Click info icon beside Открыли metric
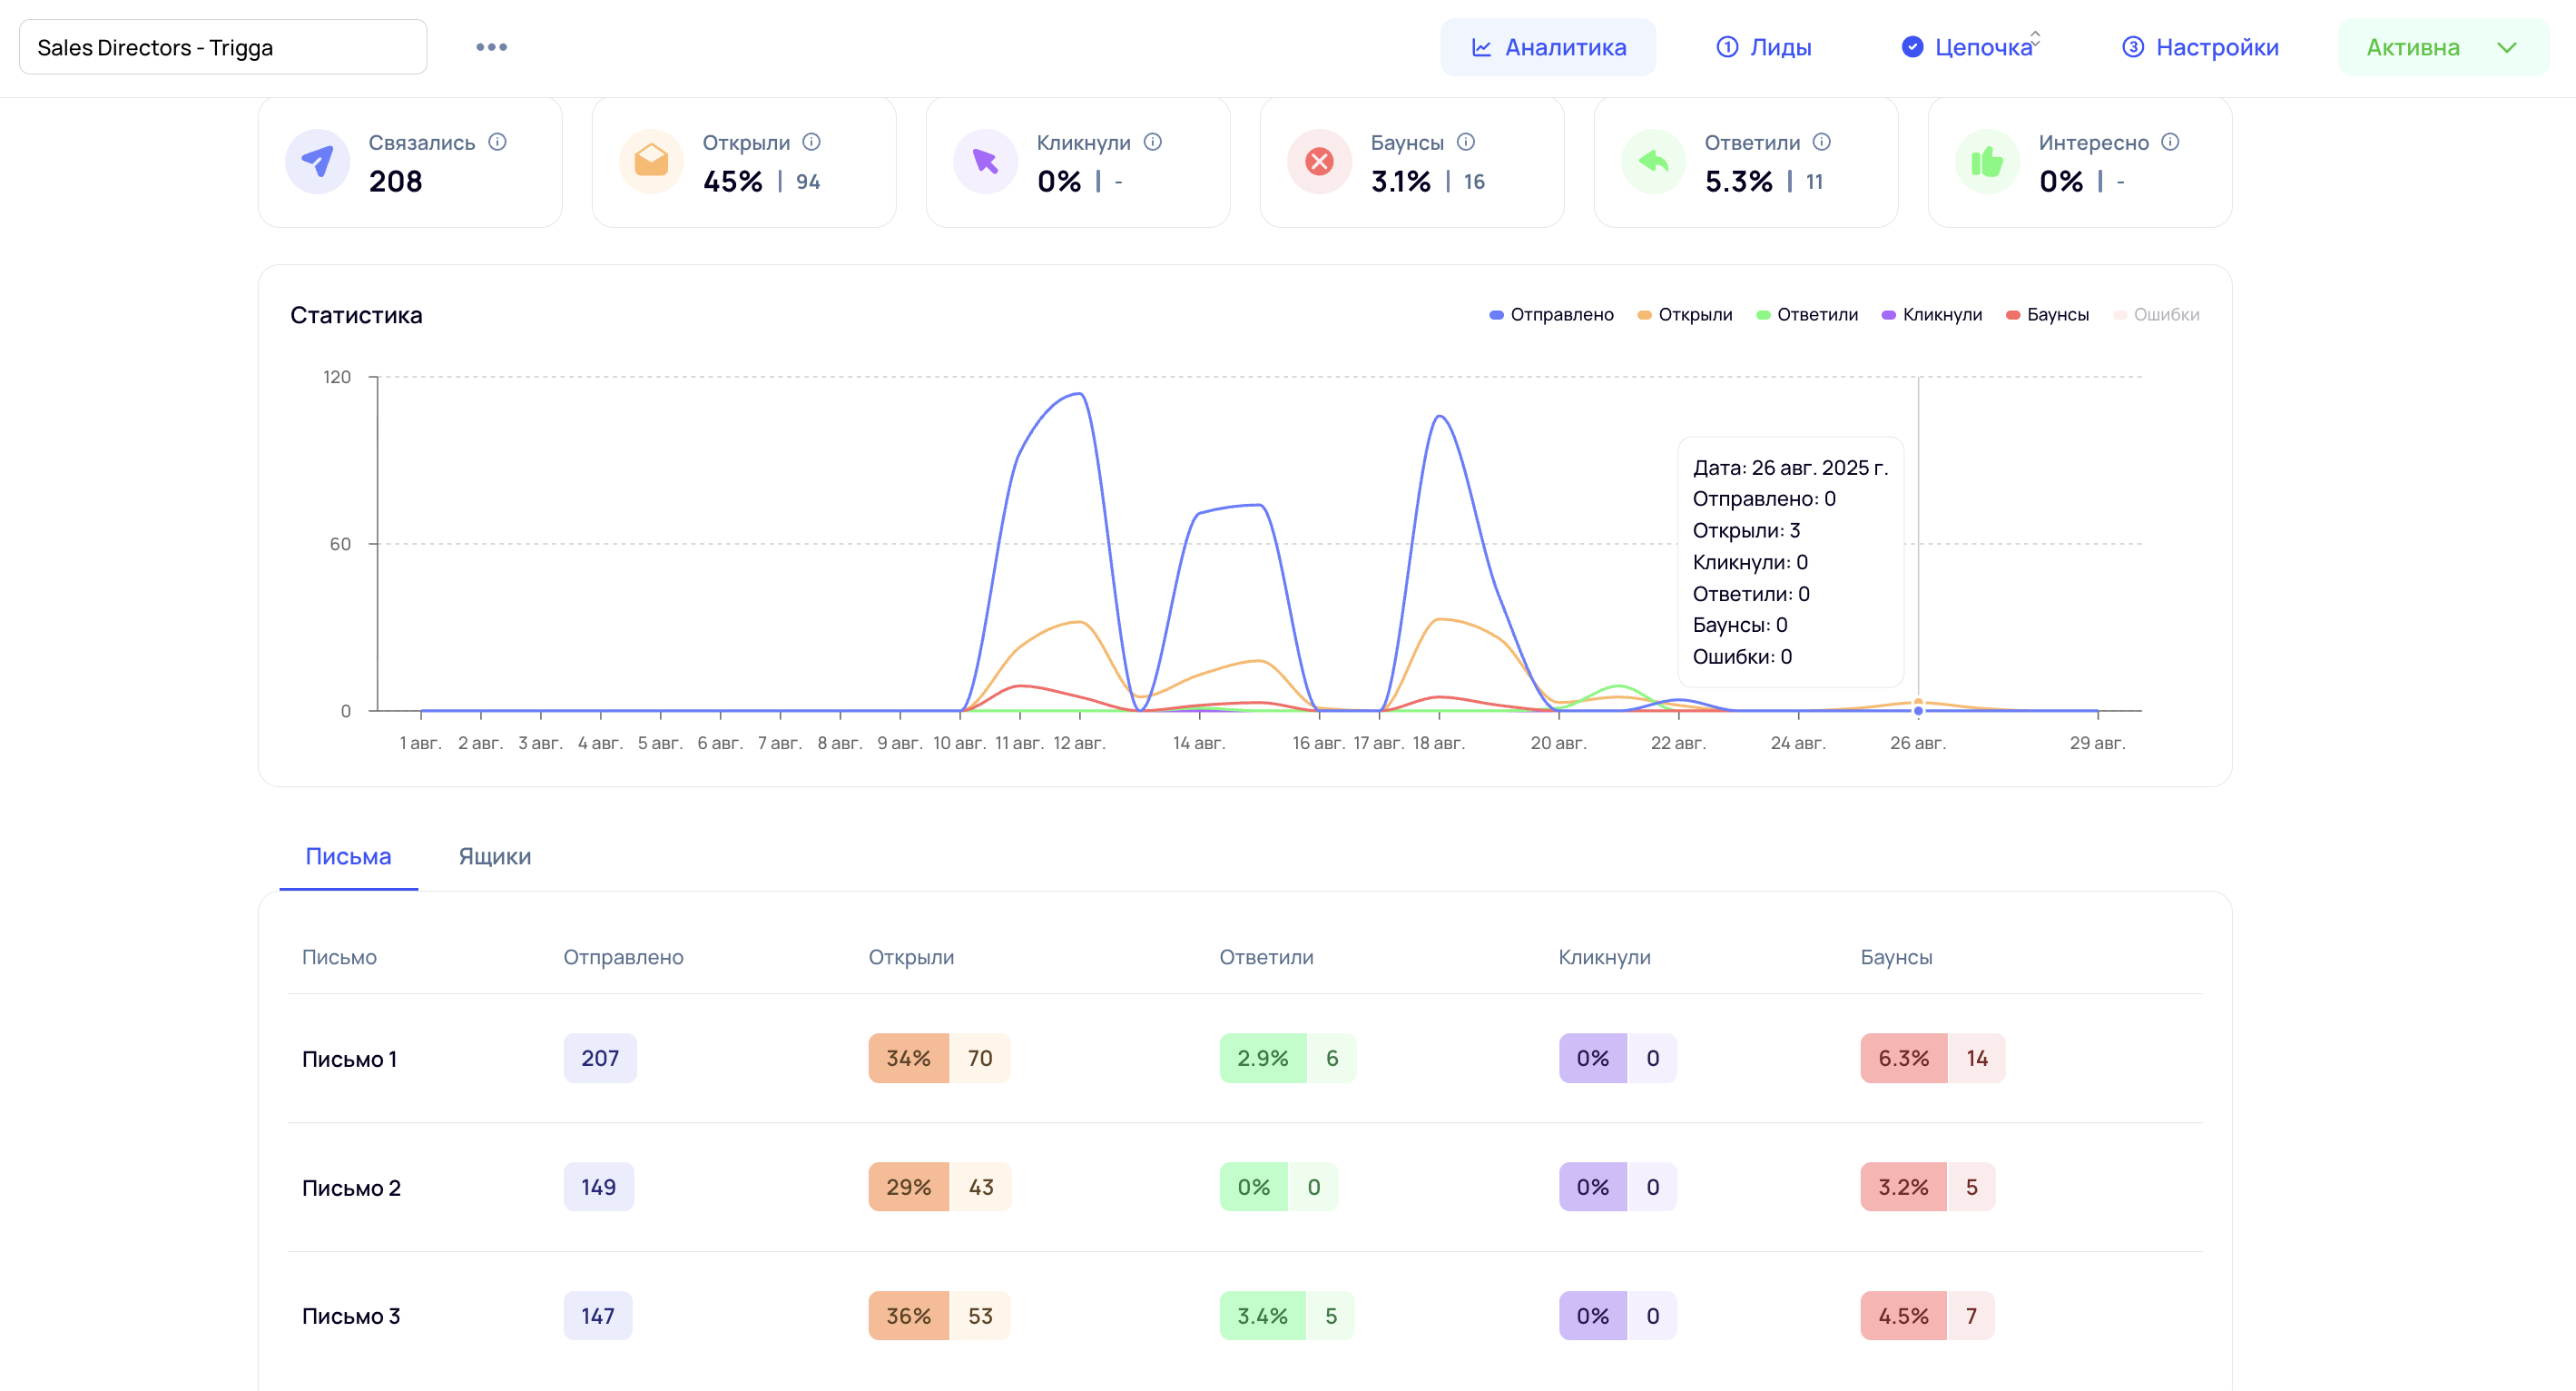 coord(811,142)
